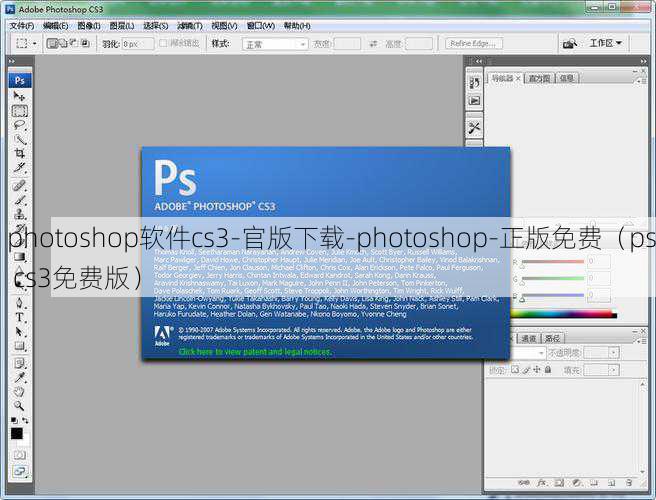
Task: Delete layer using trash button
Action: [x=629, y=483]
